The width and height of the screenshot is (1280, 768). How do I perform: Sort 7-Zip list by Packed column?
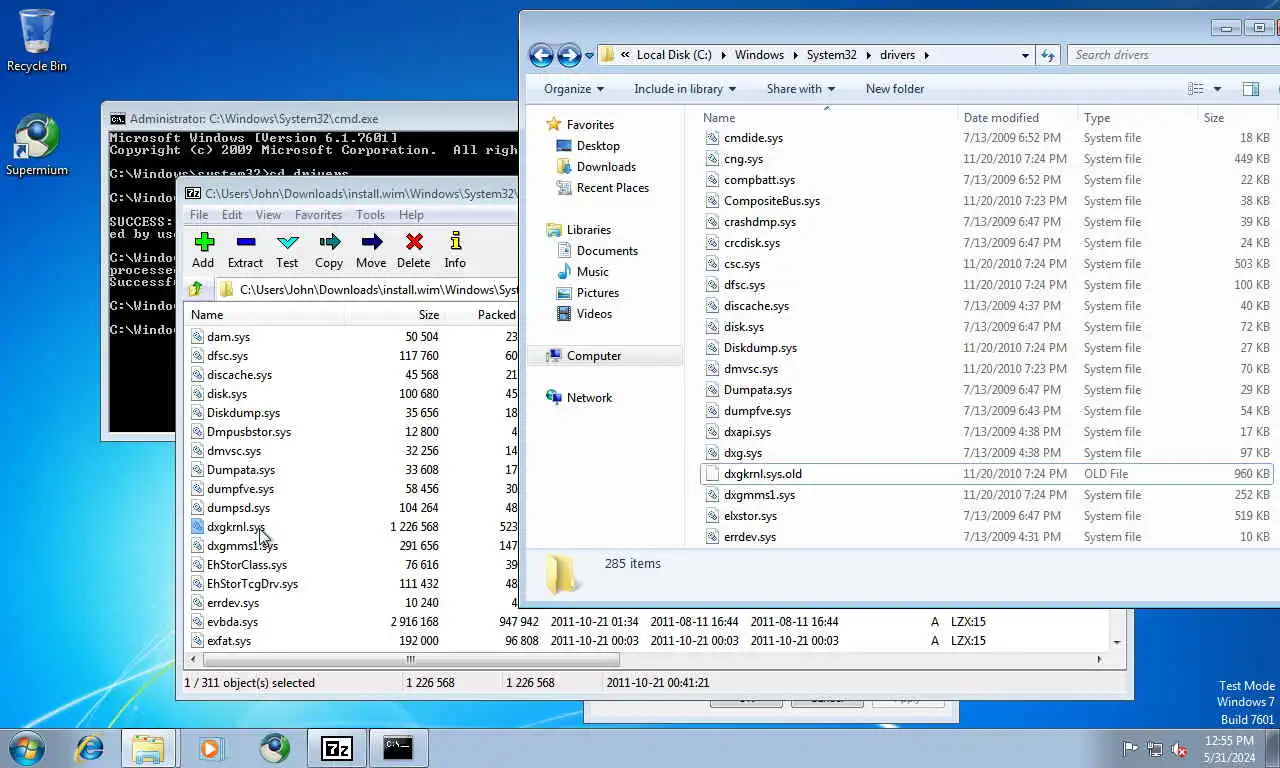482,315
